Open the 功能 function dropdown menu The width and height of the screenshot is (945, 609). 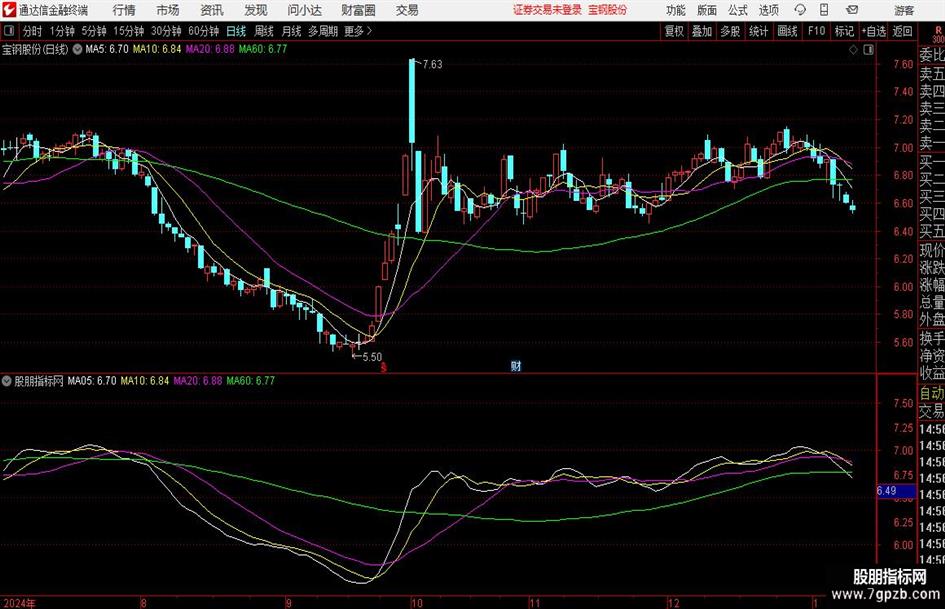click(676, 10)
